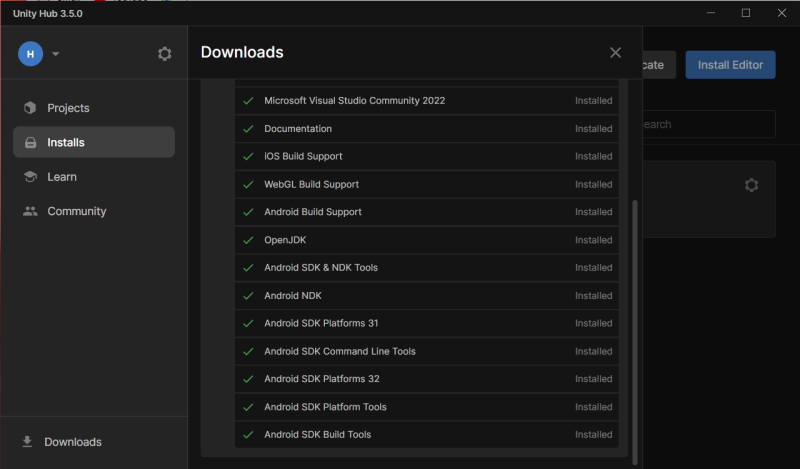Viewport: 800px width, 469px height.
Task: Click the green checkmark beside OpenJDK
Action: (248, 240)
